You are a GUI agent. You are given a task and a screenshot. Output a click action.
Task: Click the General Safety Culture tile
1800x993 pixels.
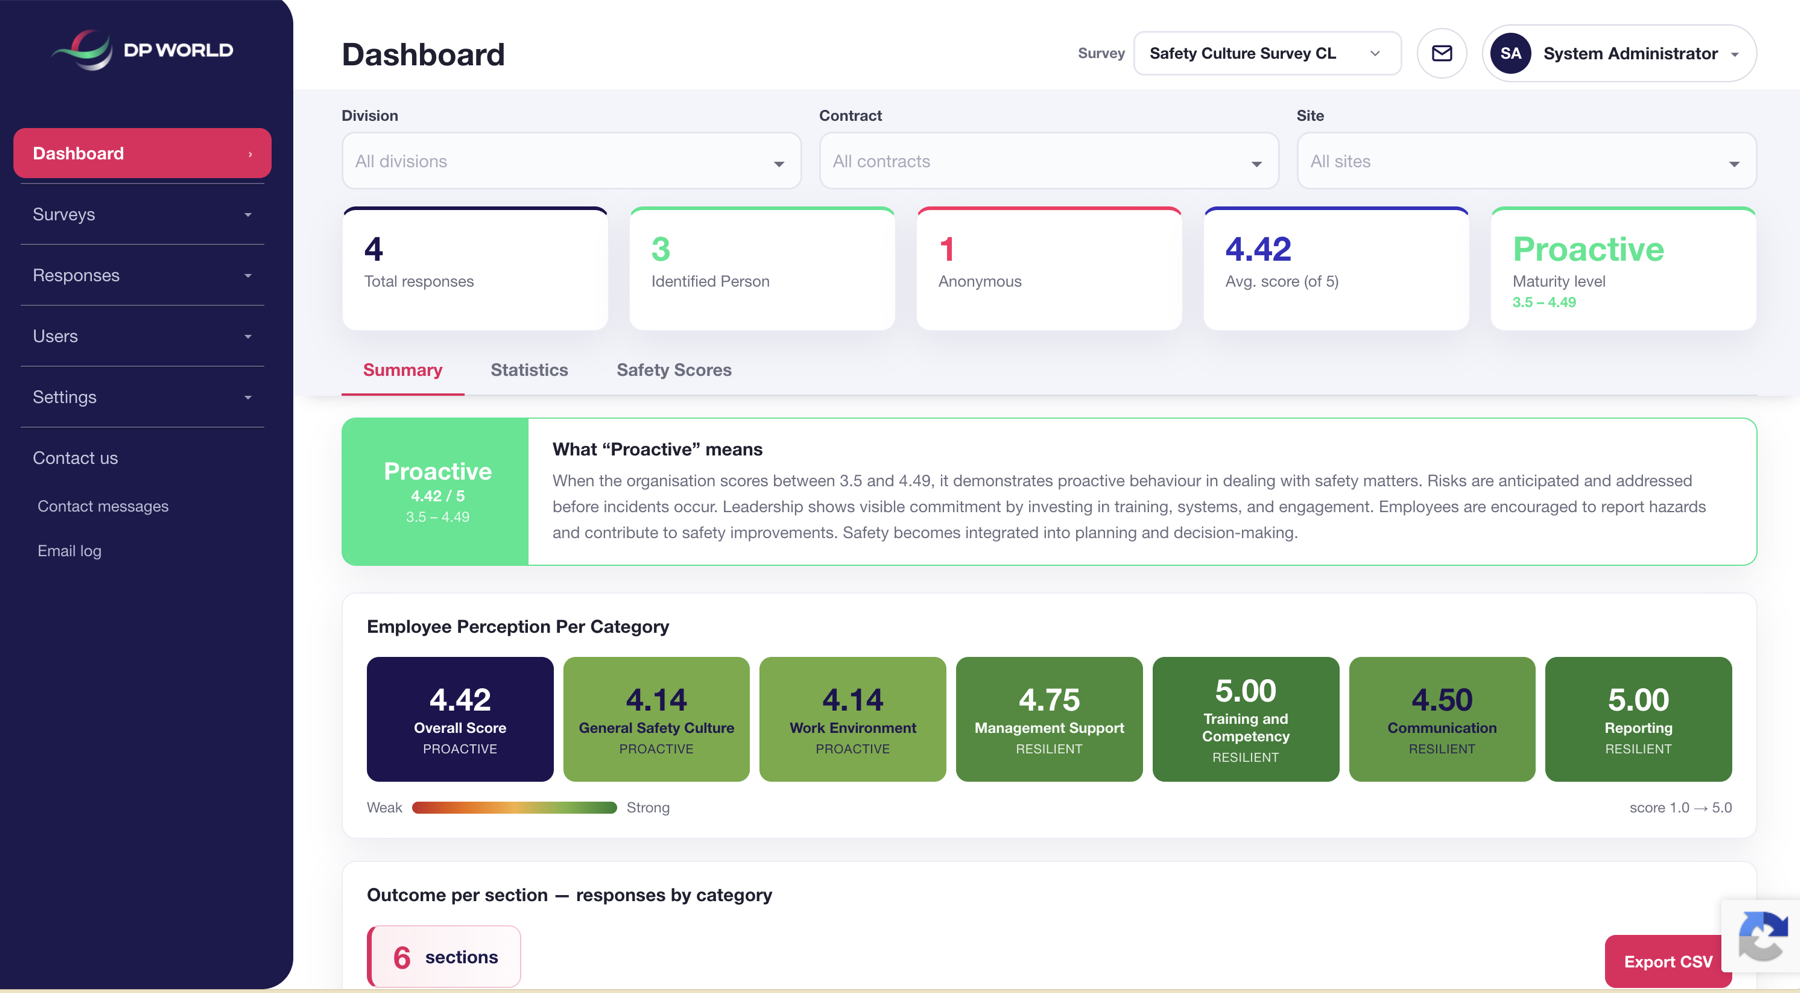pyautogui.click(x=656, y=719)
